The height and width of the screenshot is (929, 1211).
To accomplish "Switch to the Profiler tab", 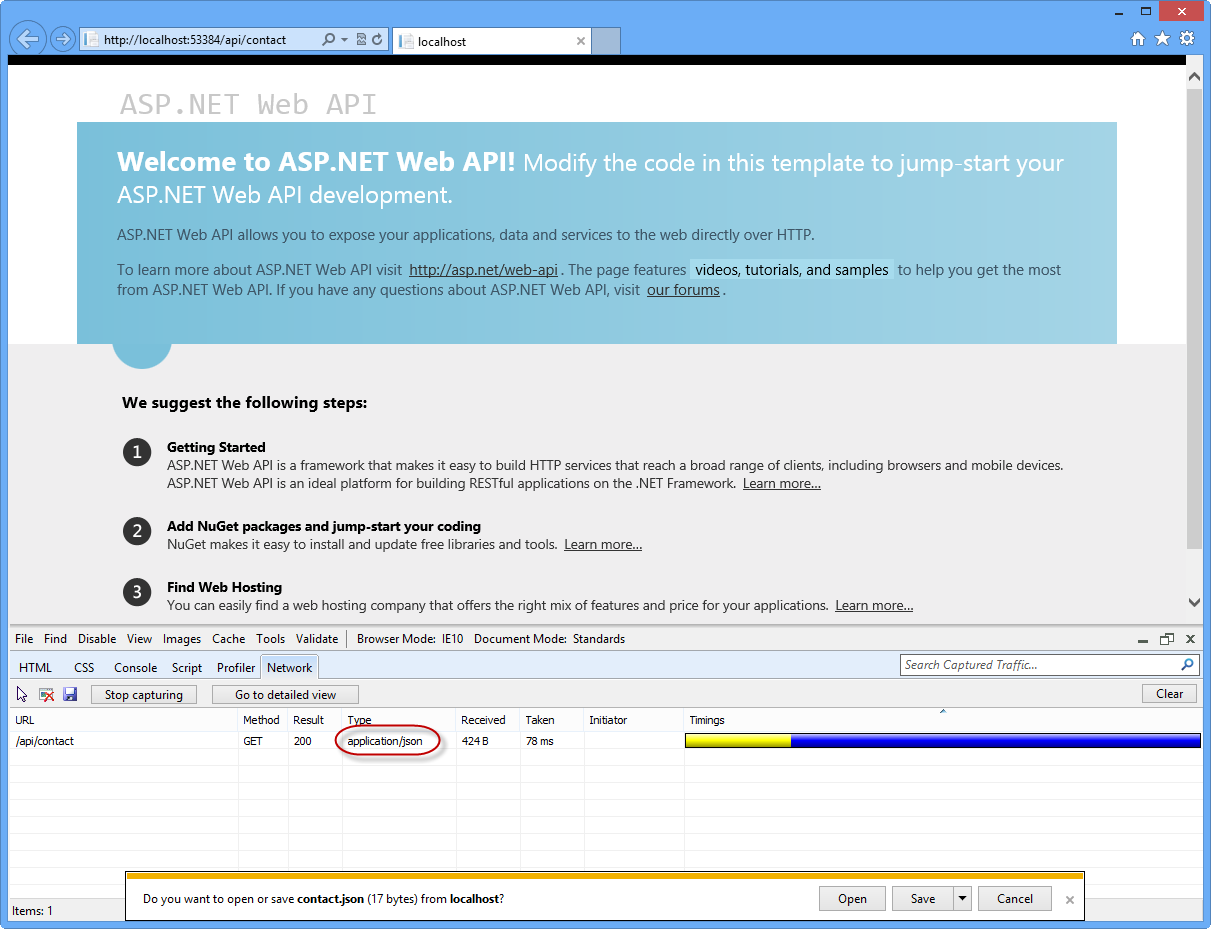I will [235, 667].
